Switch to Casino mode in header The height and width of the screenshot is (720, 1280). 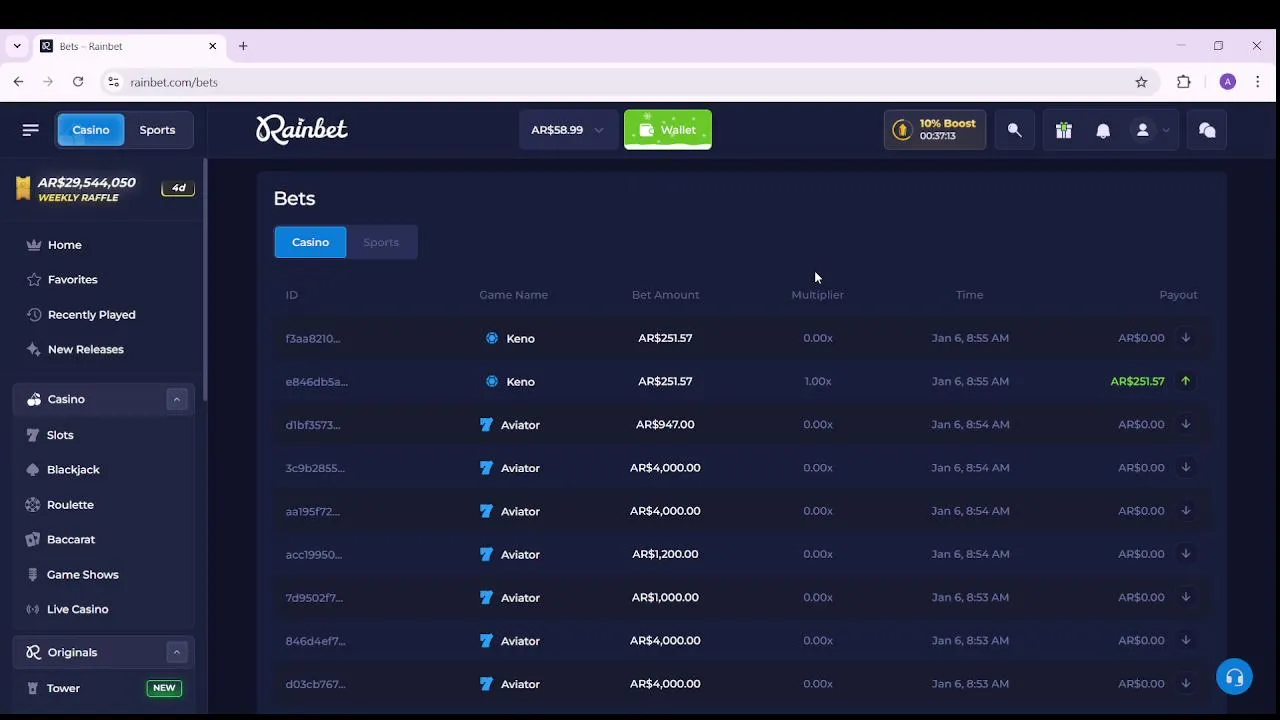(91, 130)
